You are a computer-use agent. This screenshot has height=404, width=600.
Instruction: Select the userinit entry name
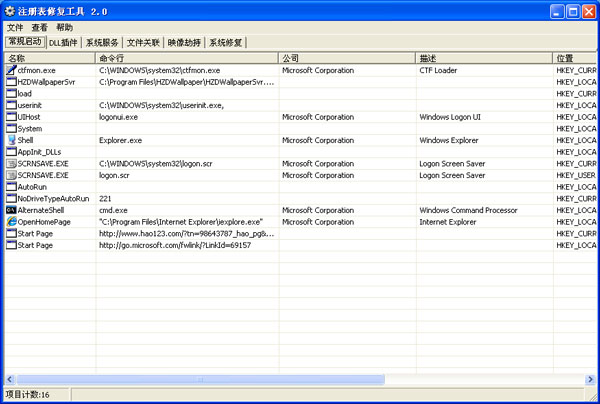29,105
